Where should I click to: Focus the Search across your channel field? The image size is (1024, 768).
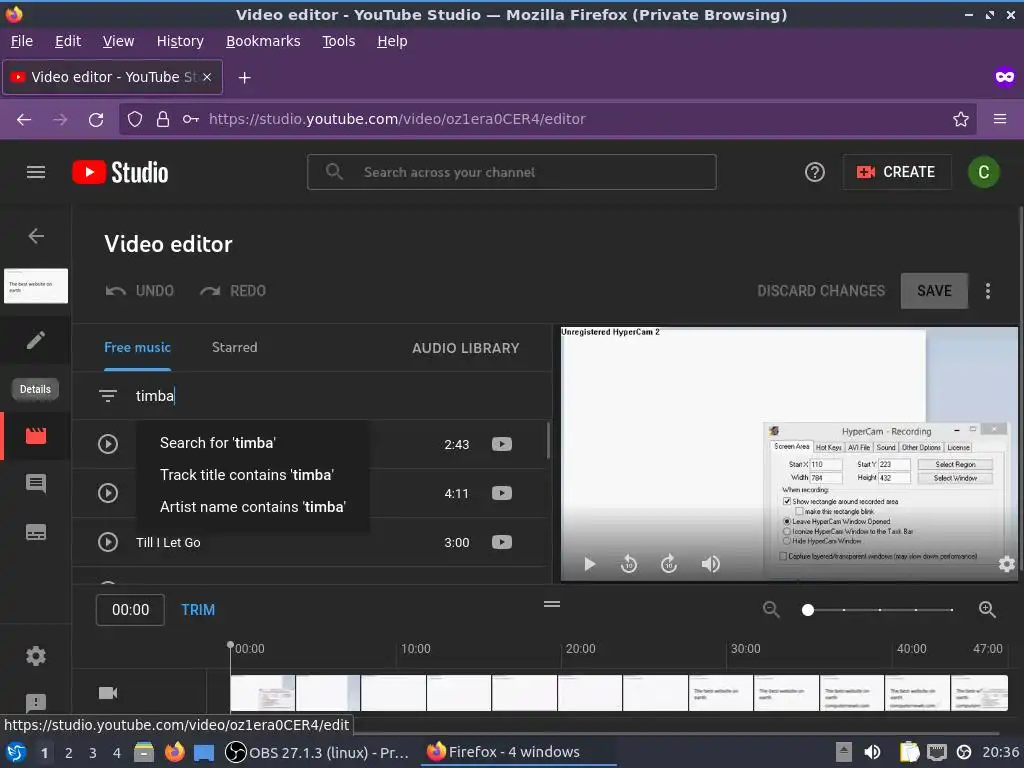pyautogui.click(x=511, y=172)
